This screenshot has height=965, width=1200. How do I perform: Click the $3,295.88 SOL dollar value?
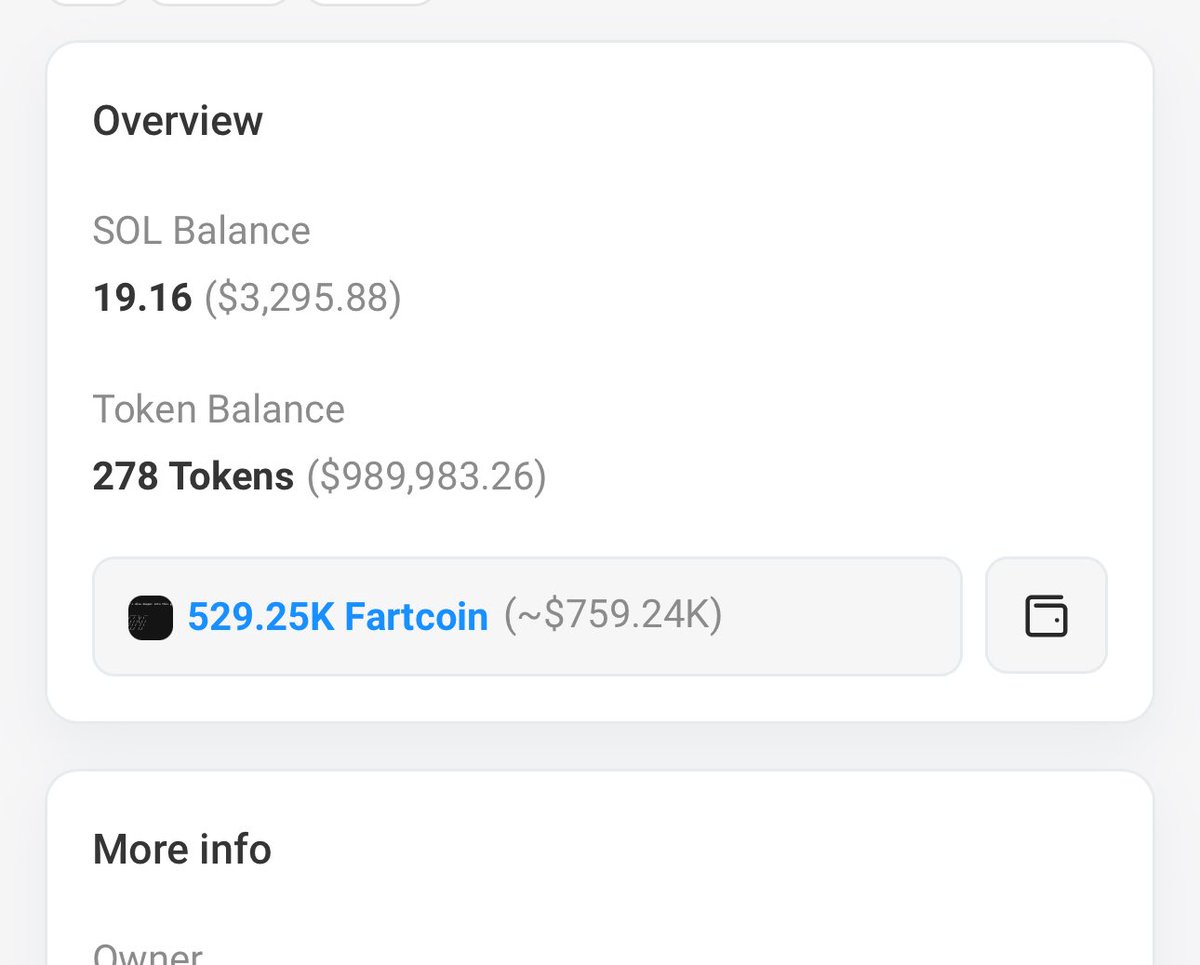coord(303,298)
